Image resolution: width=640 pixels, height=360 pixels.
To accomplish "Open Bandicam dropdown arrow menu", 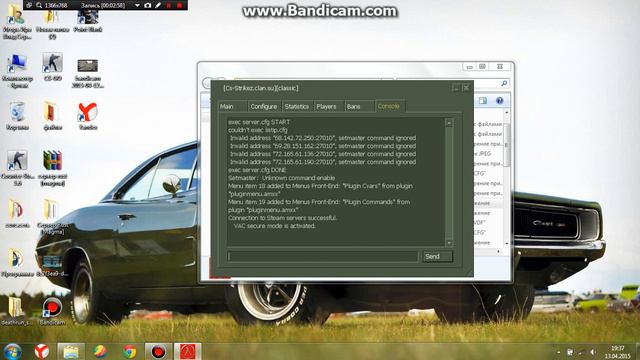I will (137, 5).
